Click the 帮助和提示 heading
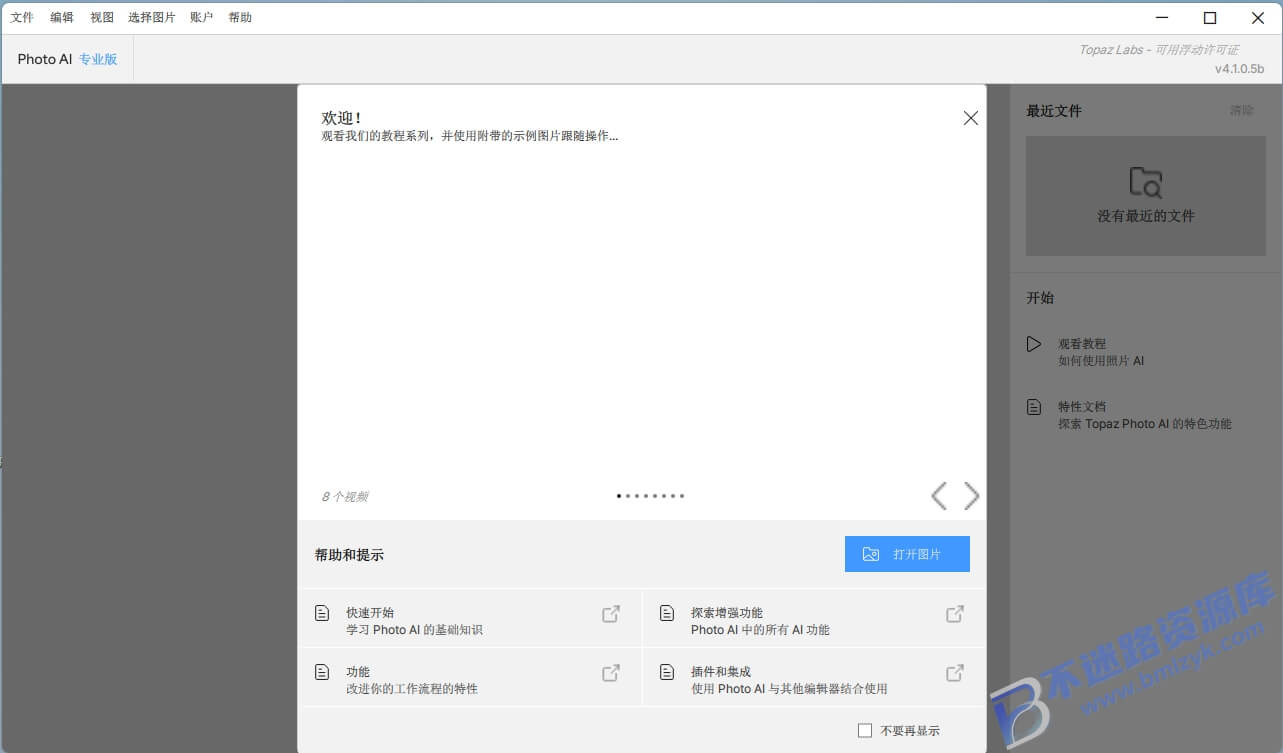This screenshot has height=753, width=1283. [x=349, y=555]
